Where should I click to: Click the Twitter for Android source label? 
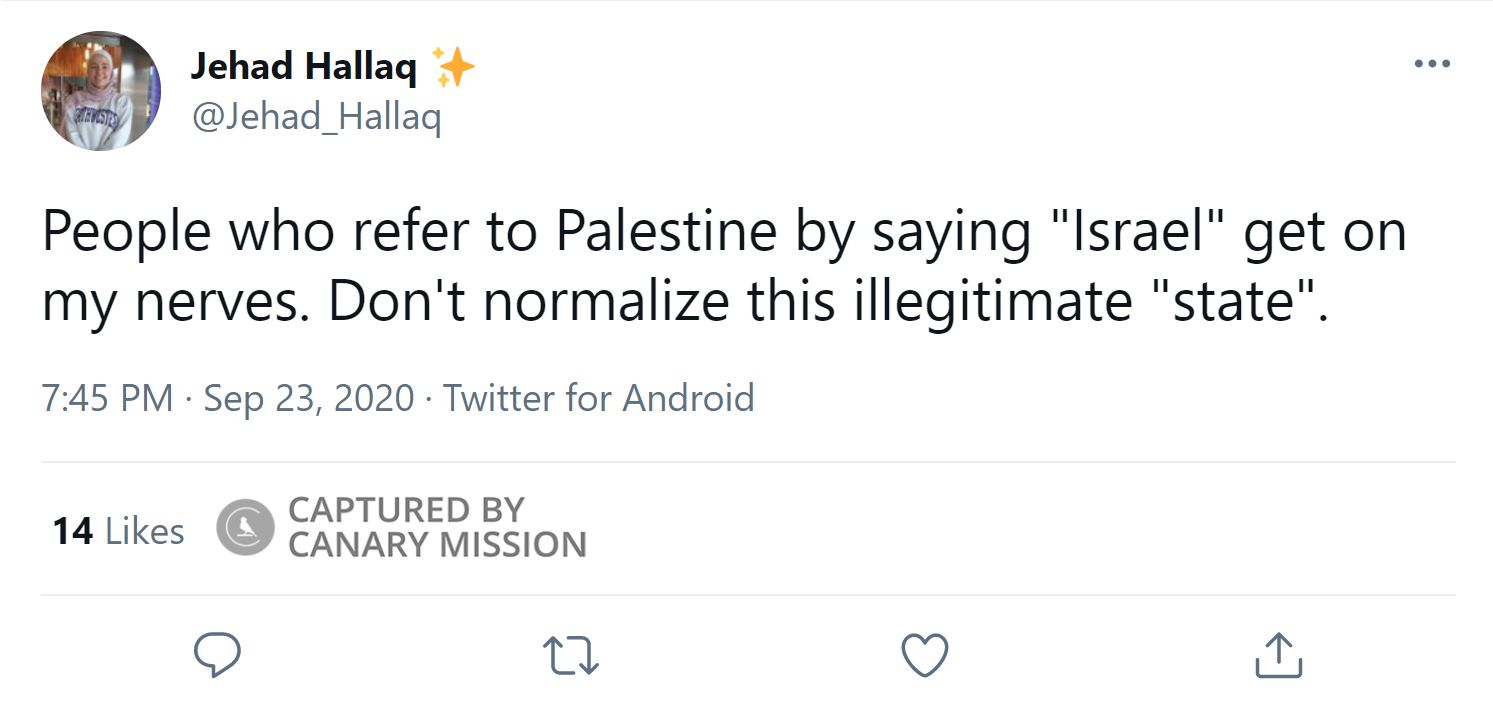pyautogui.click(x=598, y=398)
